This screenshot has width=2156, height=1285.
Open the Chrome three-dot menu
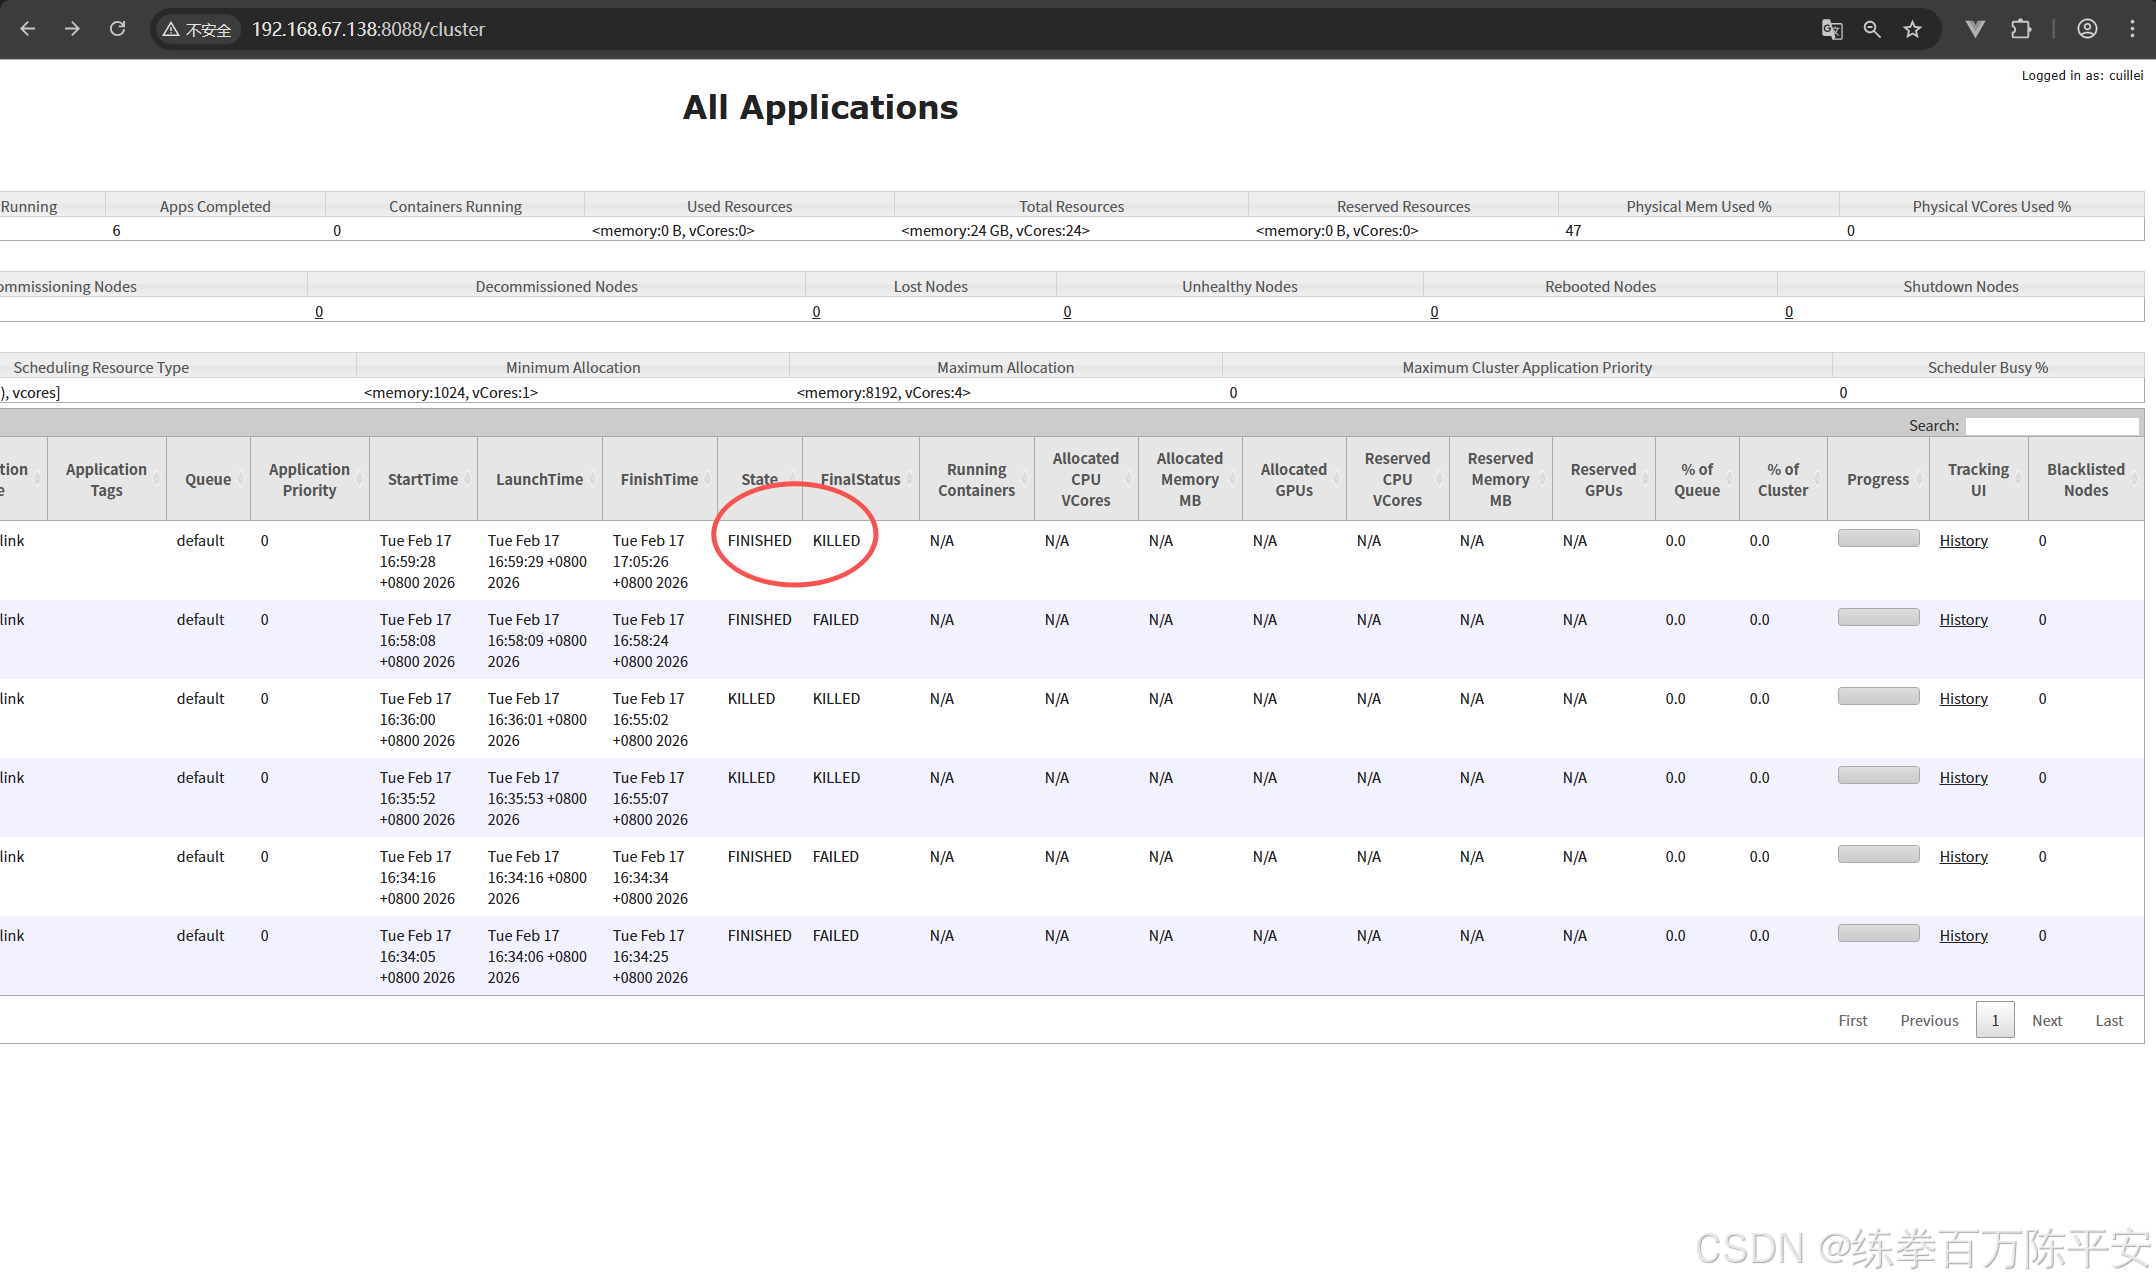point(2132,29)
